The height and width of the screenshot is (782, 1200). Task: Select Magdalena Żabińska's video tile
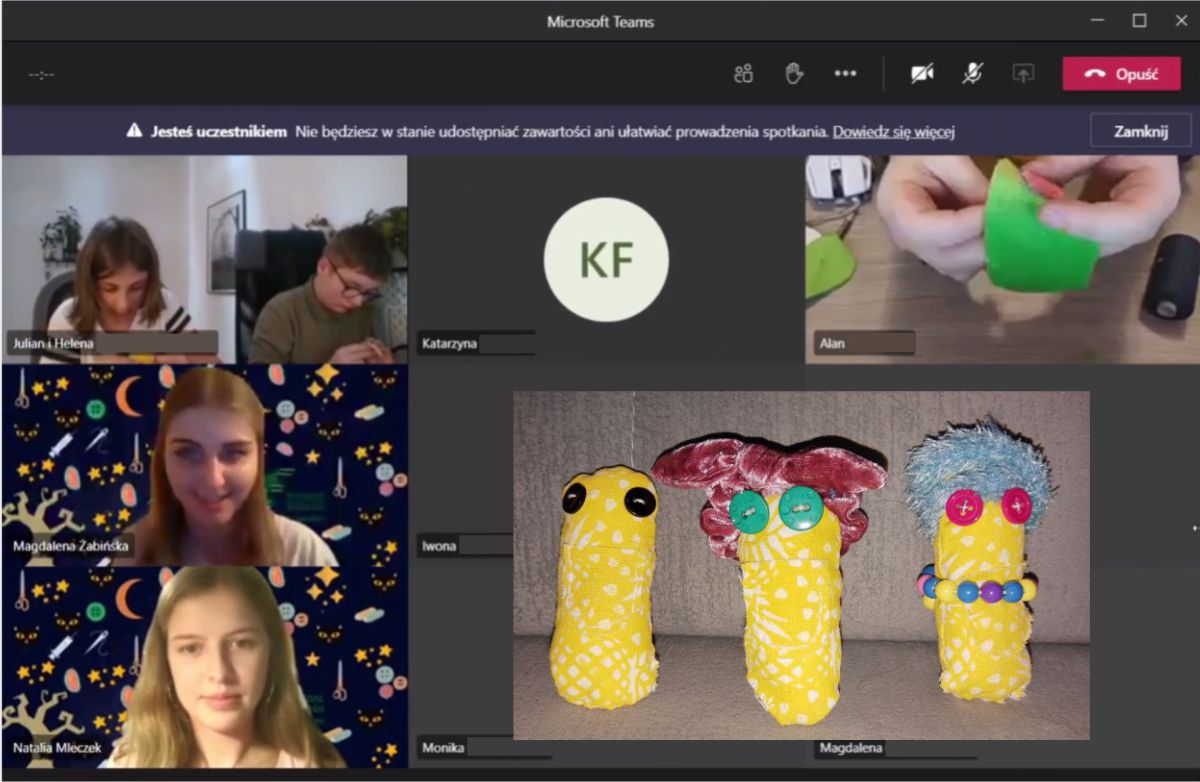(204, 464)
